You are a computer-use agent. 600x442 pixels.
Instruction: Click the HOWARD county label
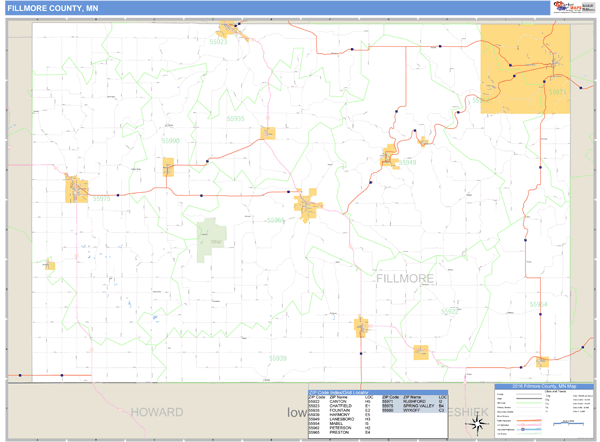(157, 411)
